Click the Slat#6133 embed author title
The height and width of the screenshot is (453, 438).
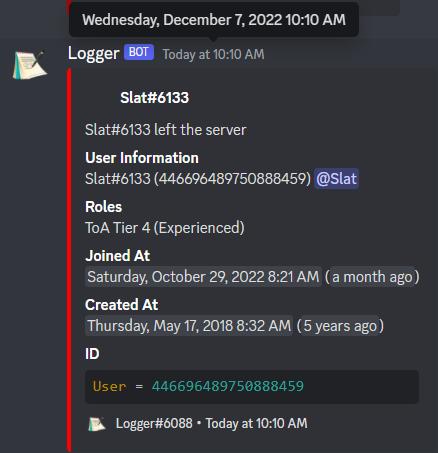[154, 98]
